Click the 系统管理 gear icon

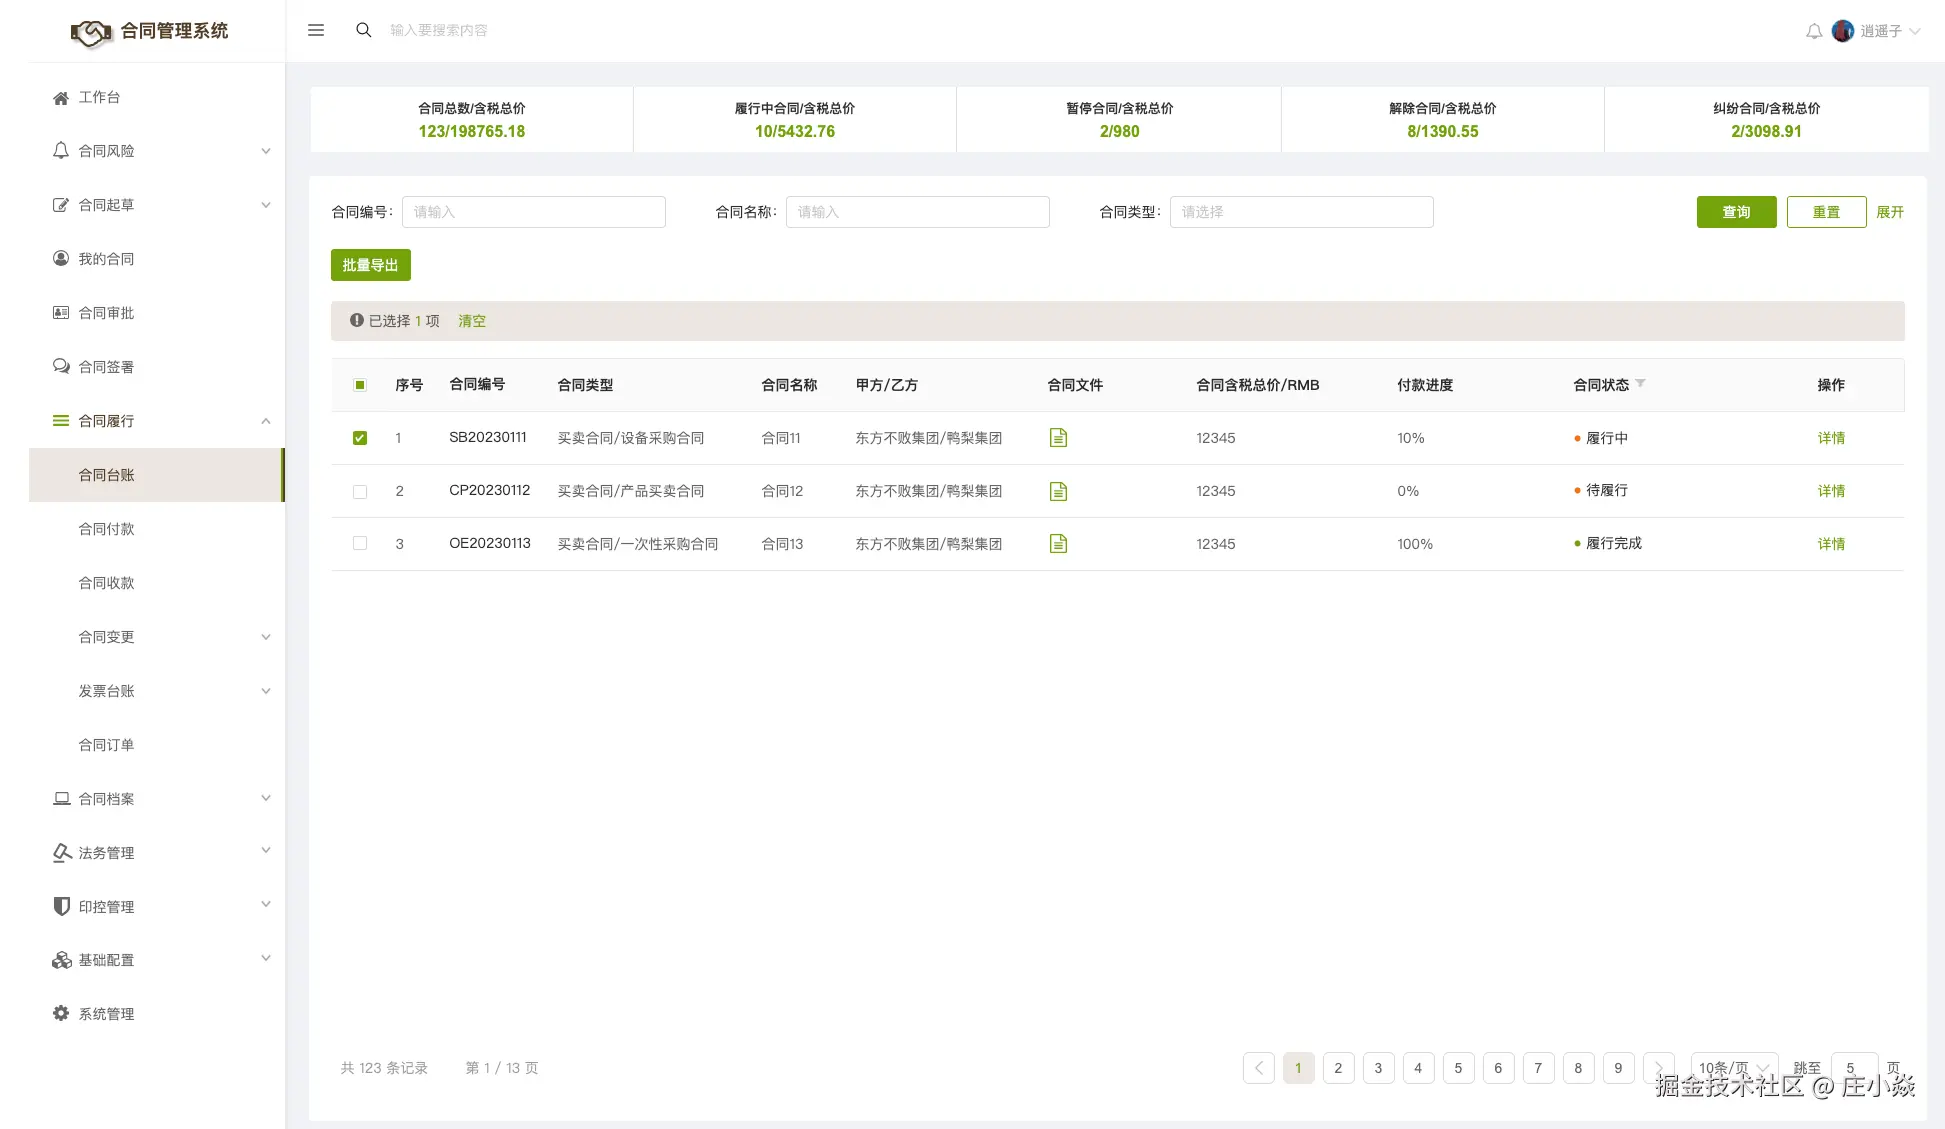61,1014
